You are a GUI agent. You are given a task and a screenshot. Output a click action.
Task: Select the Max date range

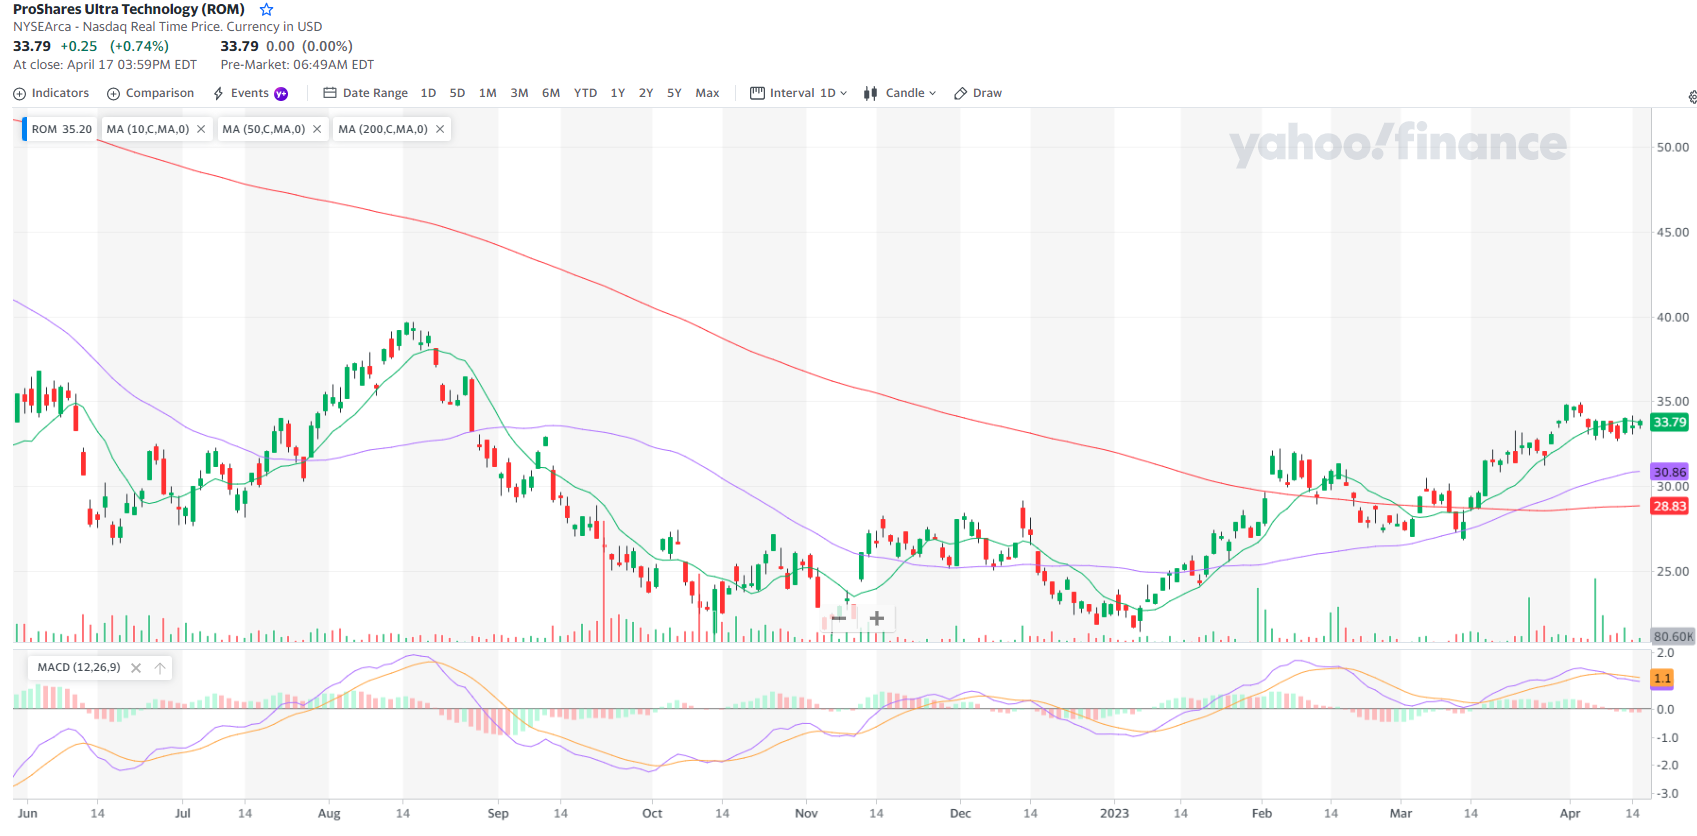point(707,93)
